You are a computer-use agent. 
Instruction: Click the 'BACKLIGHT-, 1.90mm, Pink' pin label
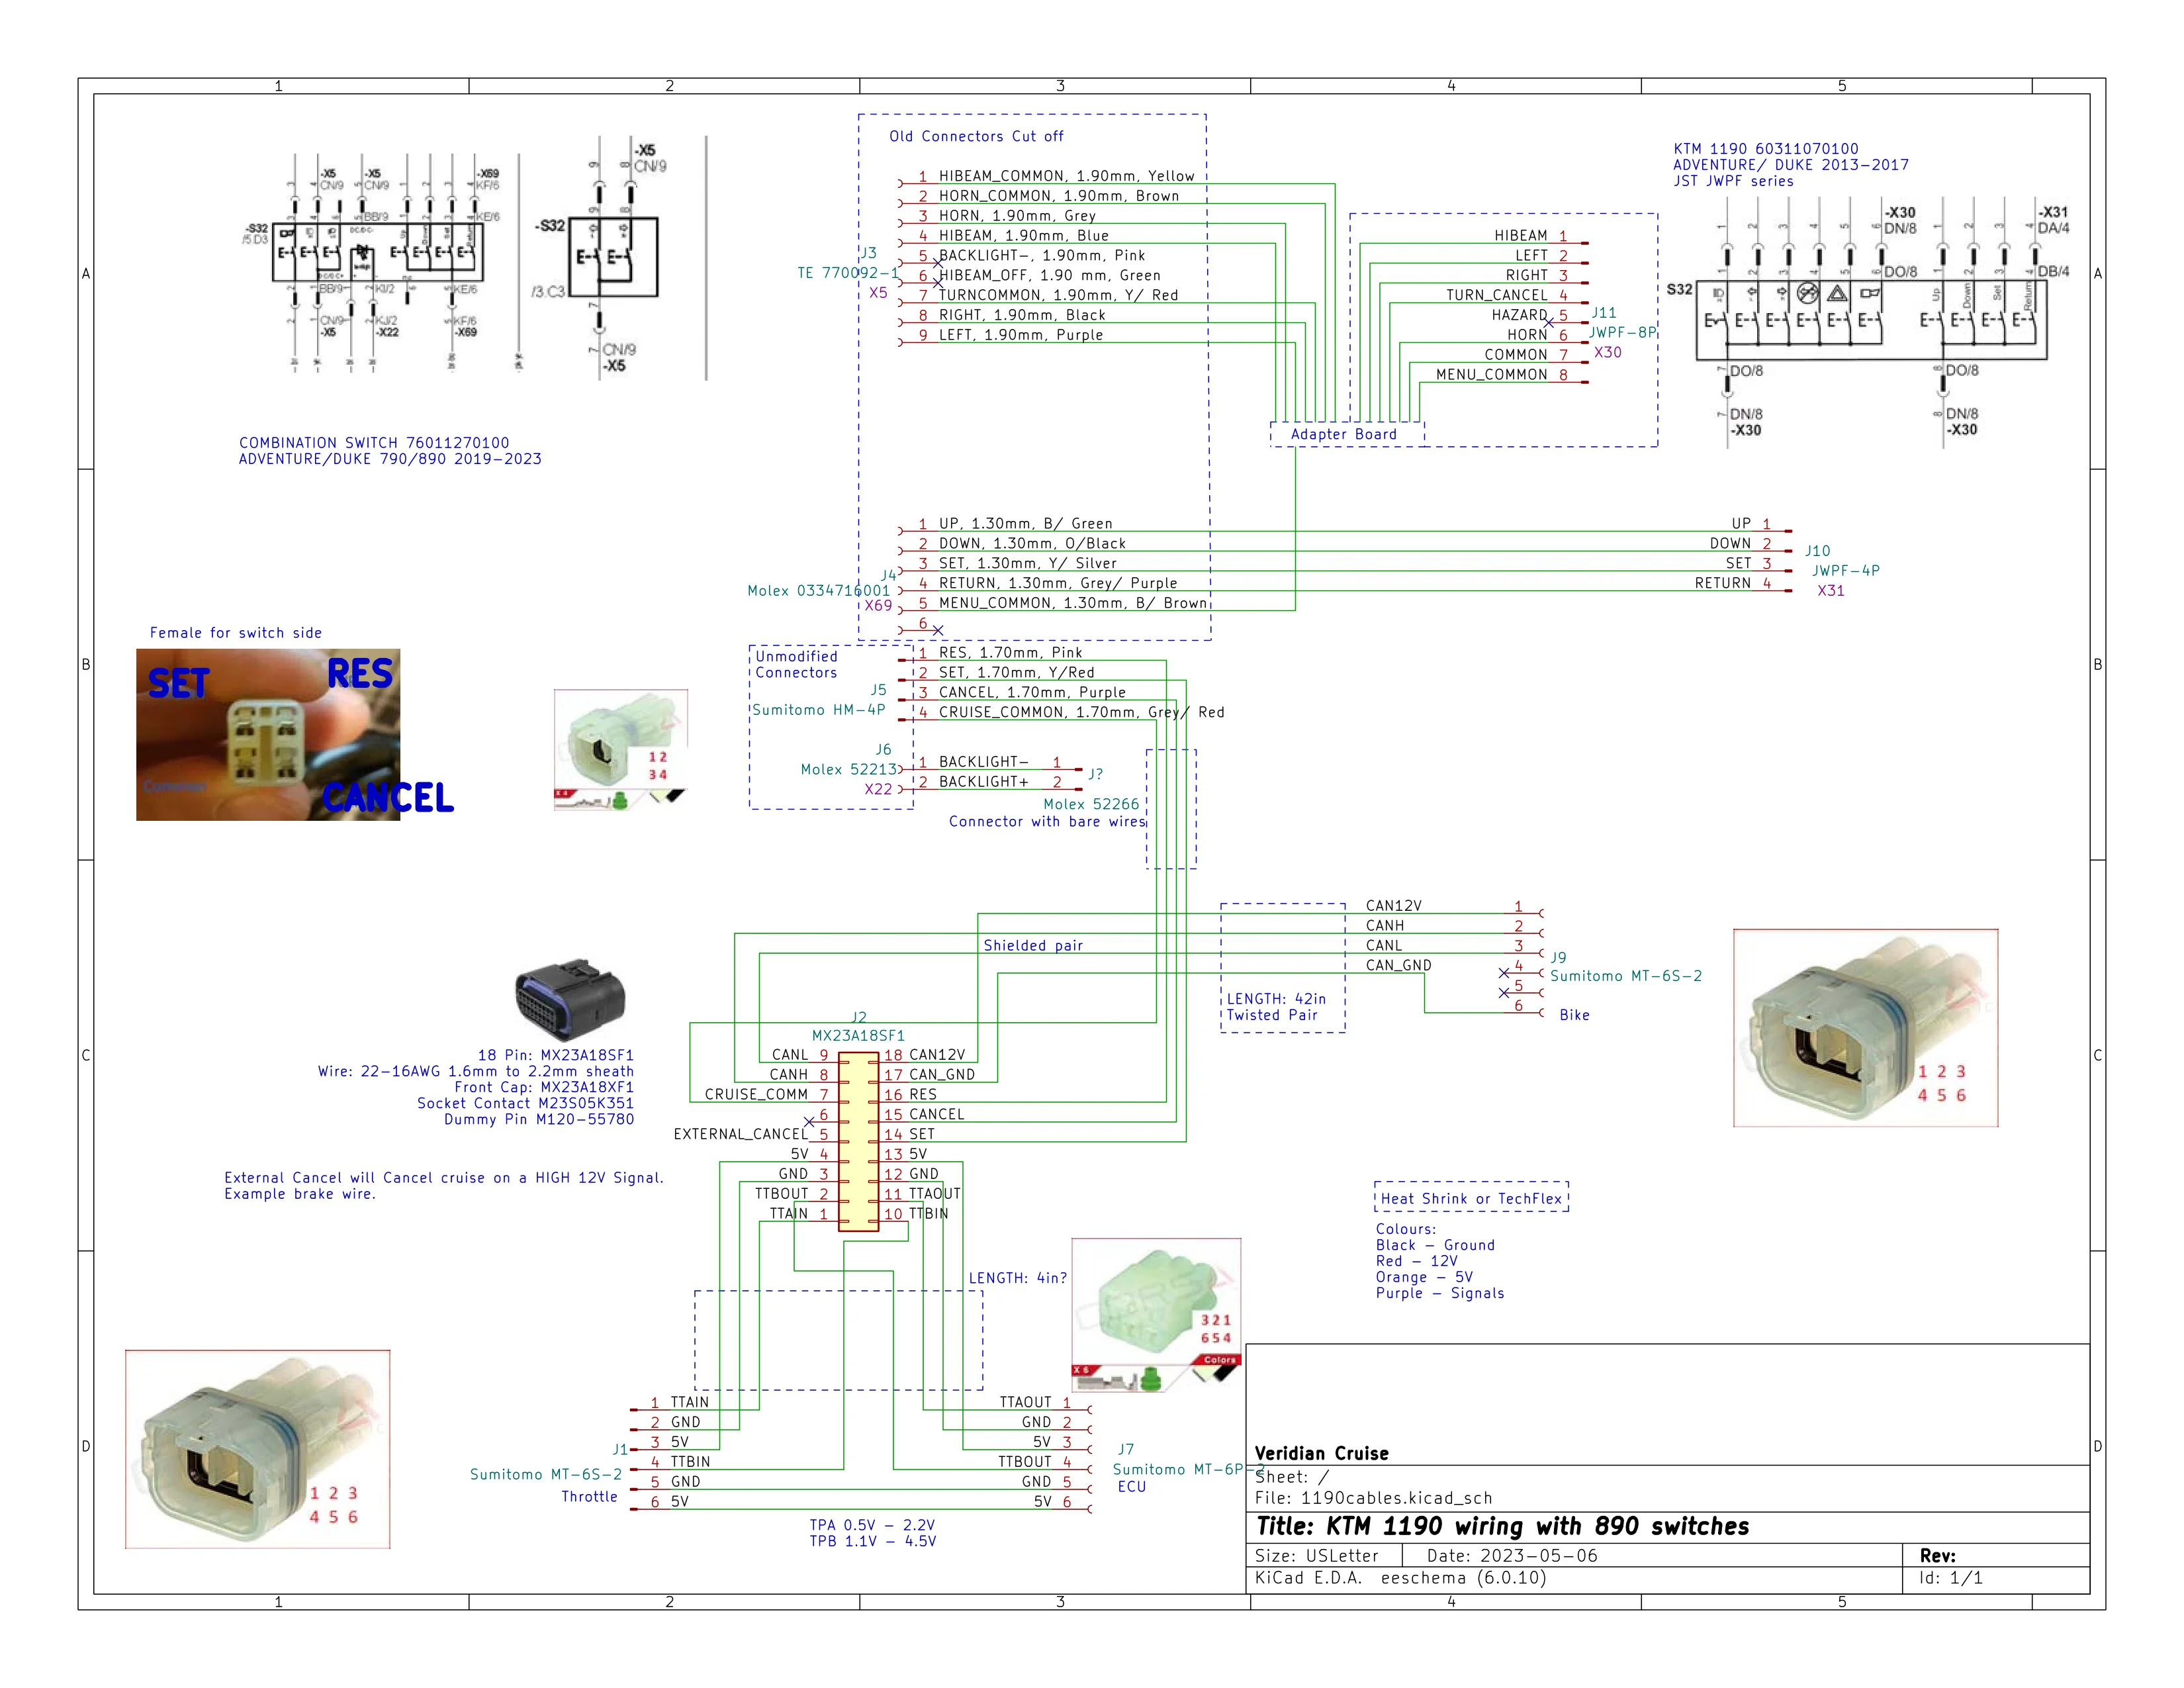(x=1041, y=255)
